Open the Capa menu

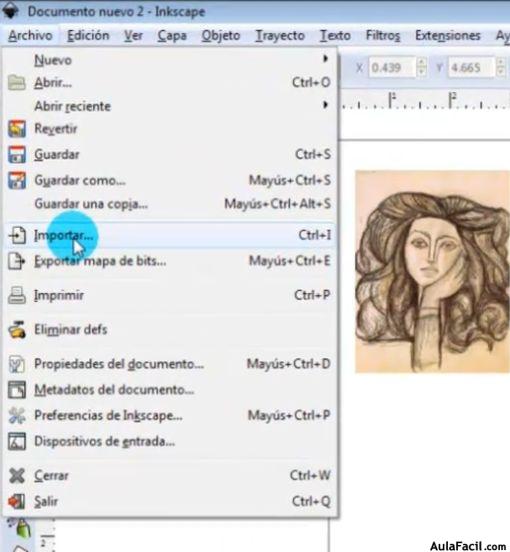(x=172, y=36)
